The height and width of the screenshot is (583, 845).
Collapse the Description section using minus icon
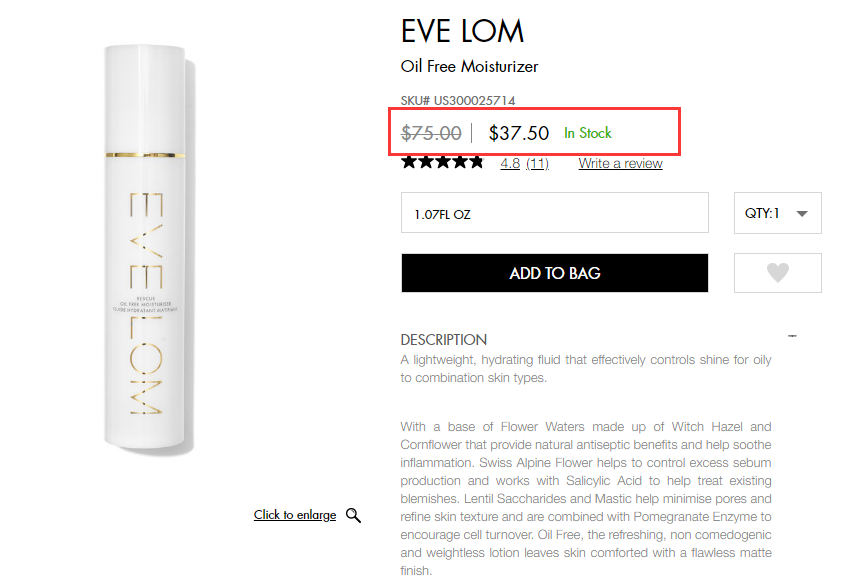point(792,337)
